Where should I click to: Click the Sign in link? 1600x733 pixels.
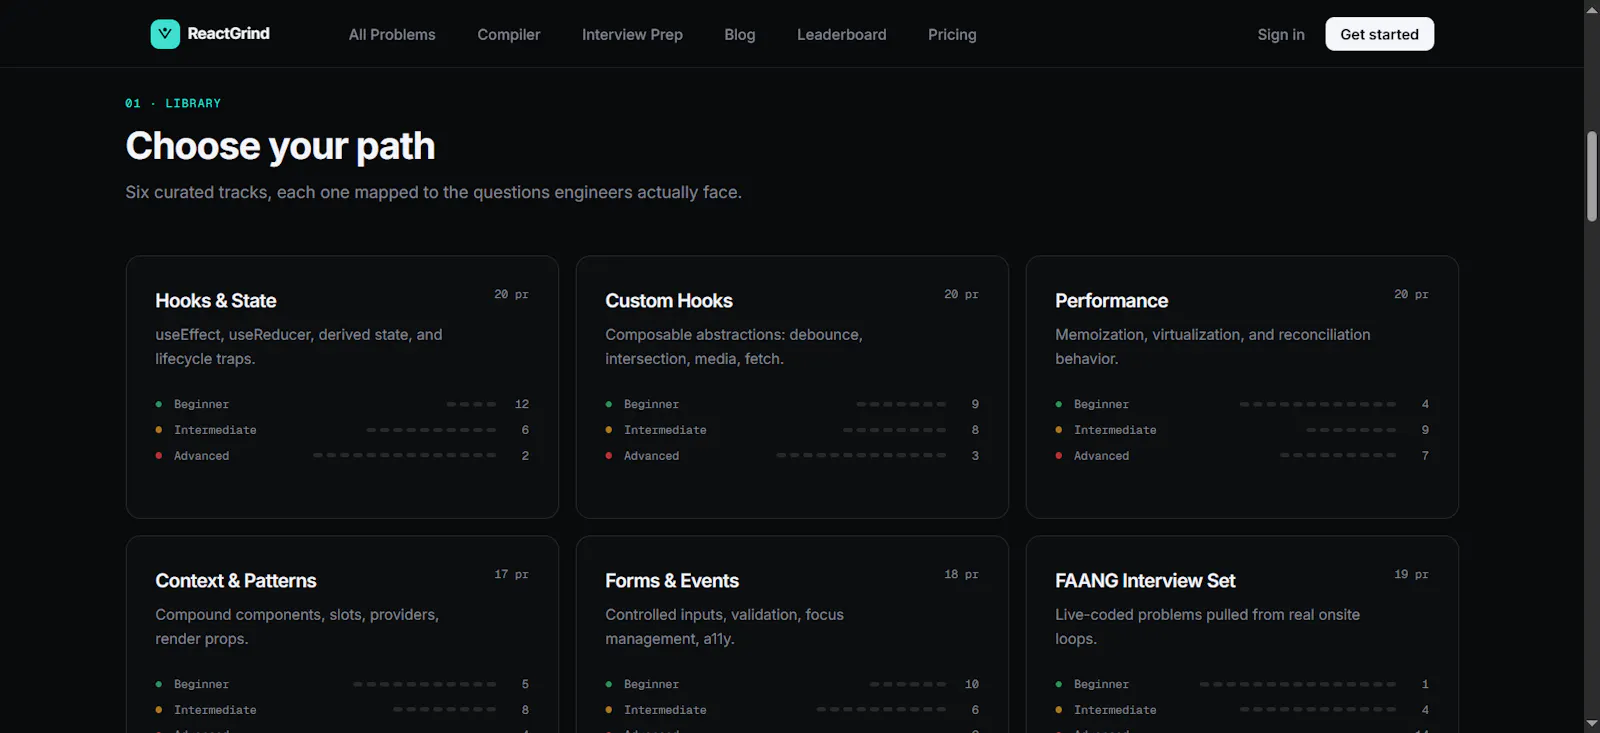pos(1281,34)
